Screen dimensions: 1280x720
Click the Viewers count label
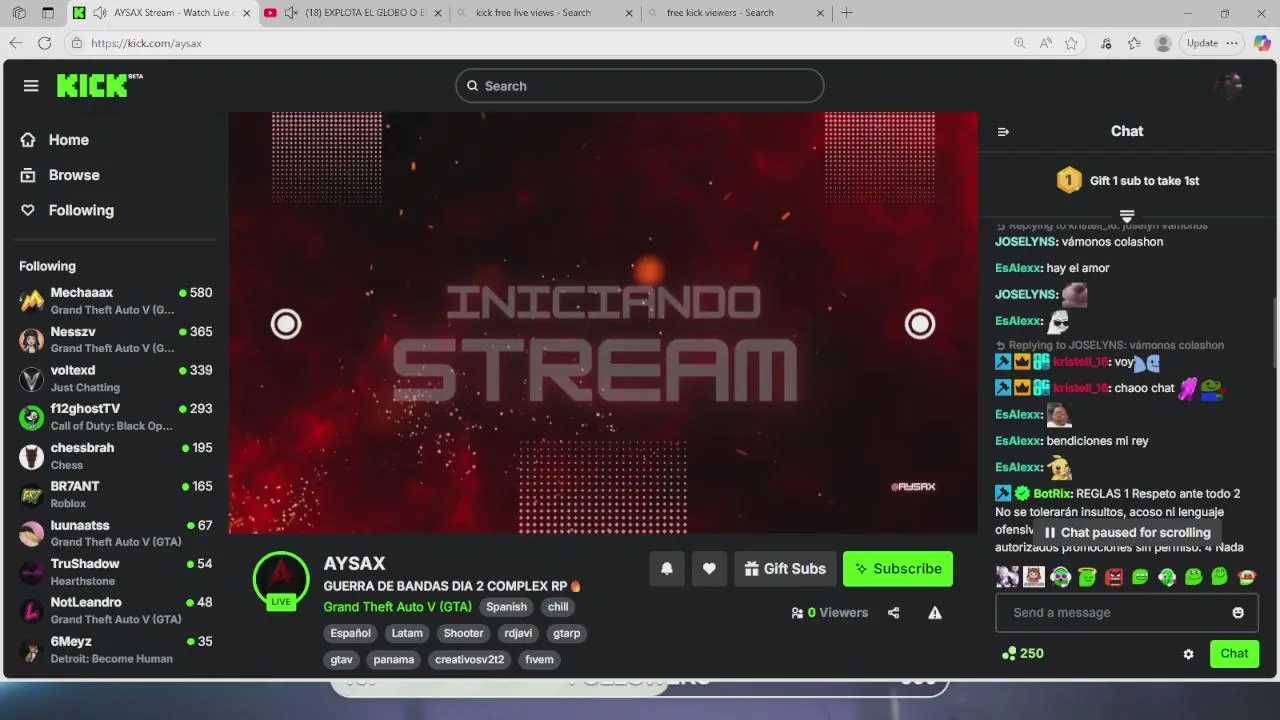tap(829, 613)
